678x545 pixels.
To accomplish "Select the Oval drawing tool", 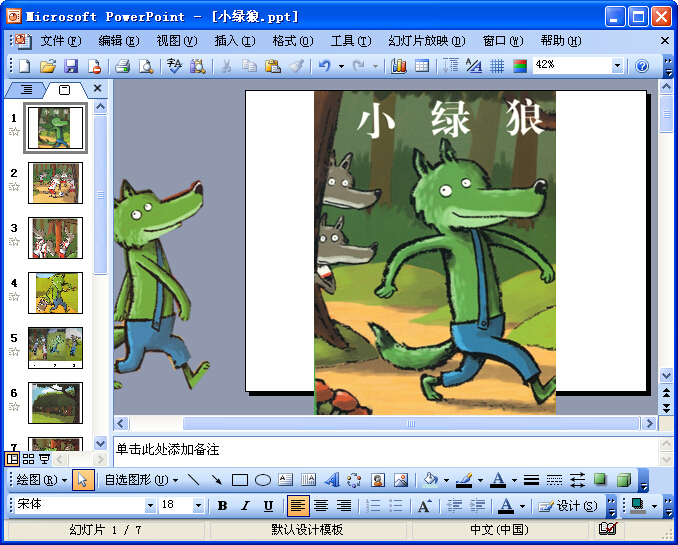I will coord(263,480).
